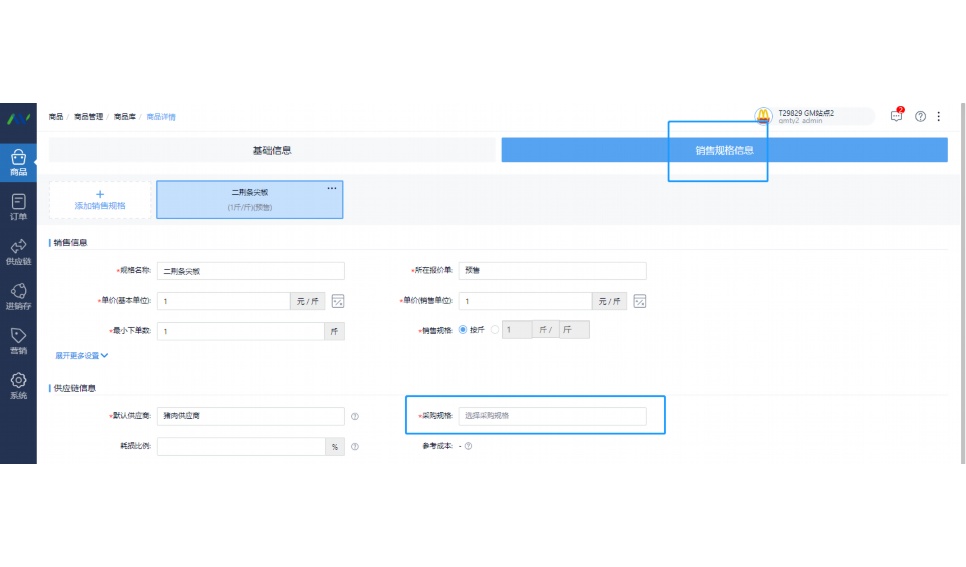Select the 按斤 radio button

463,330
